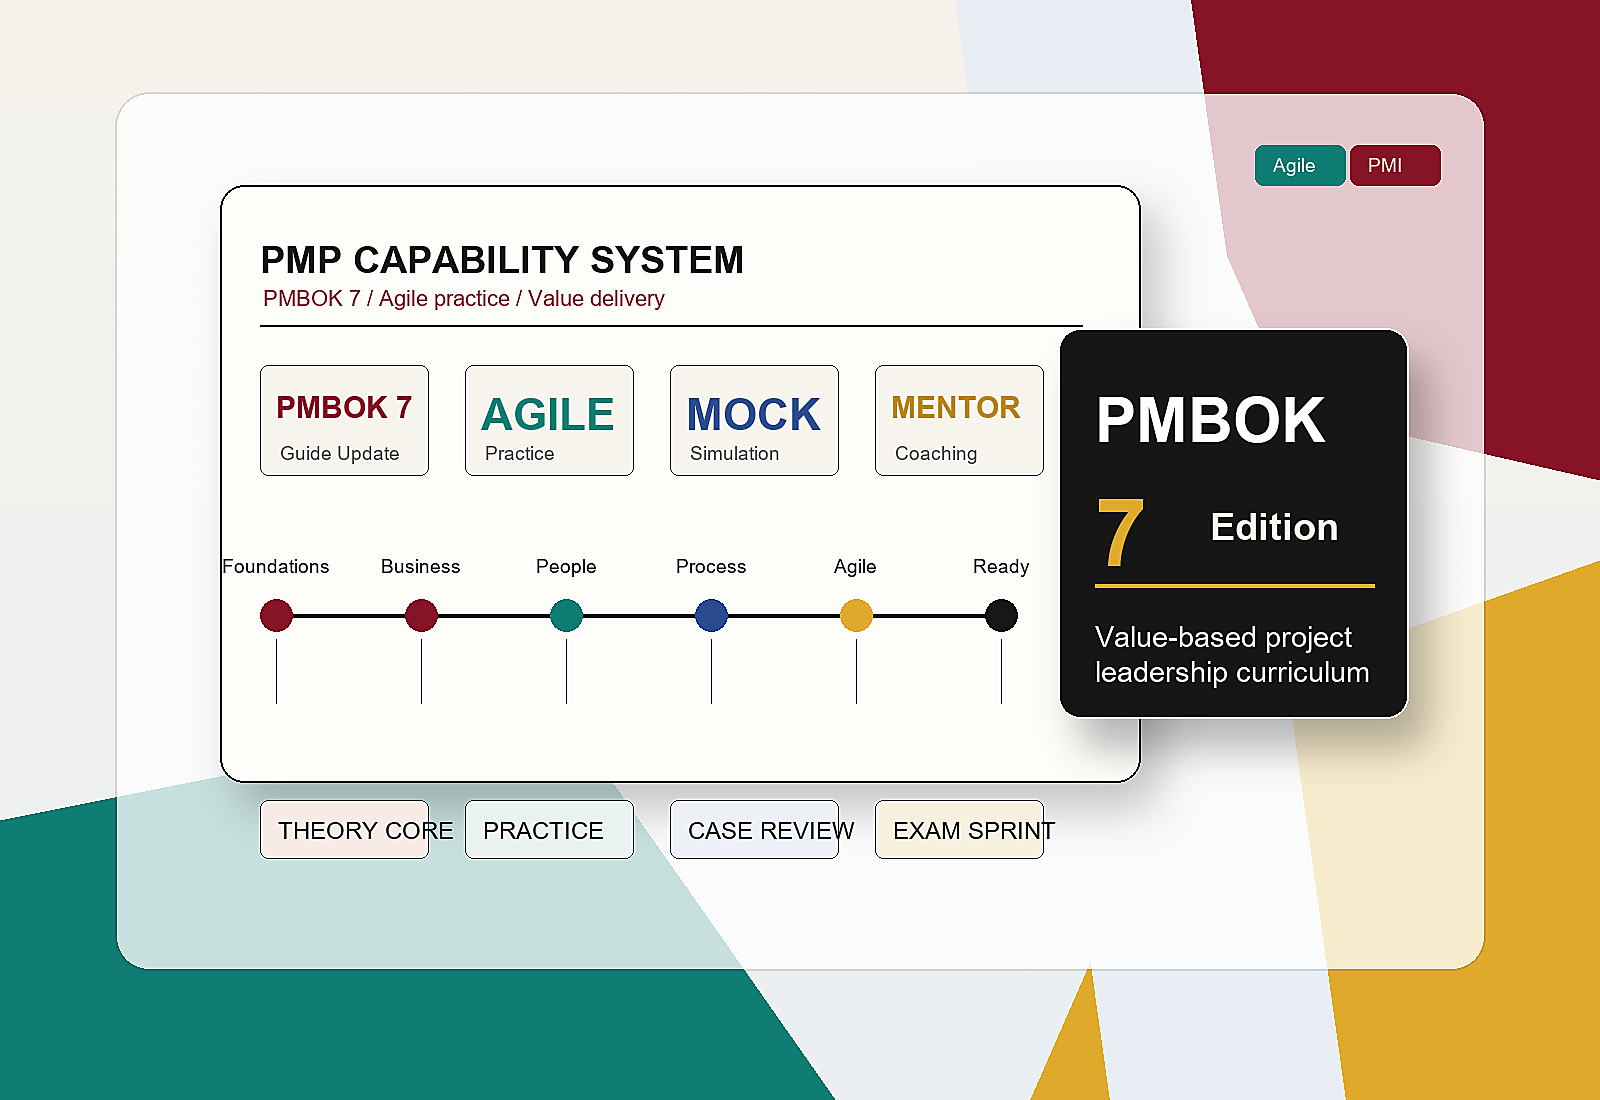Screen dimensions: 1600x1100
Task: Click the Business stage label
Action: coord(421,566)
